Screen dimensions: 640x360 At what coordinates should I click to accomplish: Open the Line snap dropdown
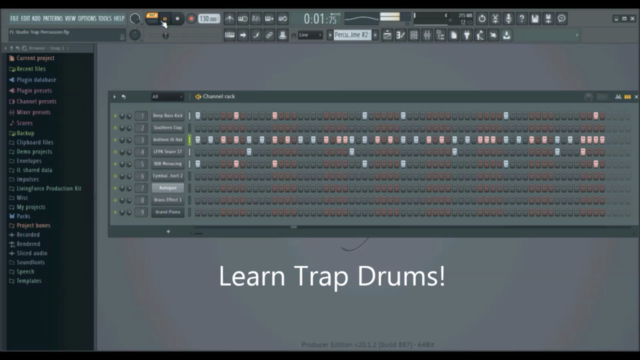tap(310, 35)
